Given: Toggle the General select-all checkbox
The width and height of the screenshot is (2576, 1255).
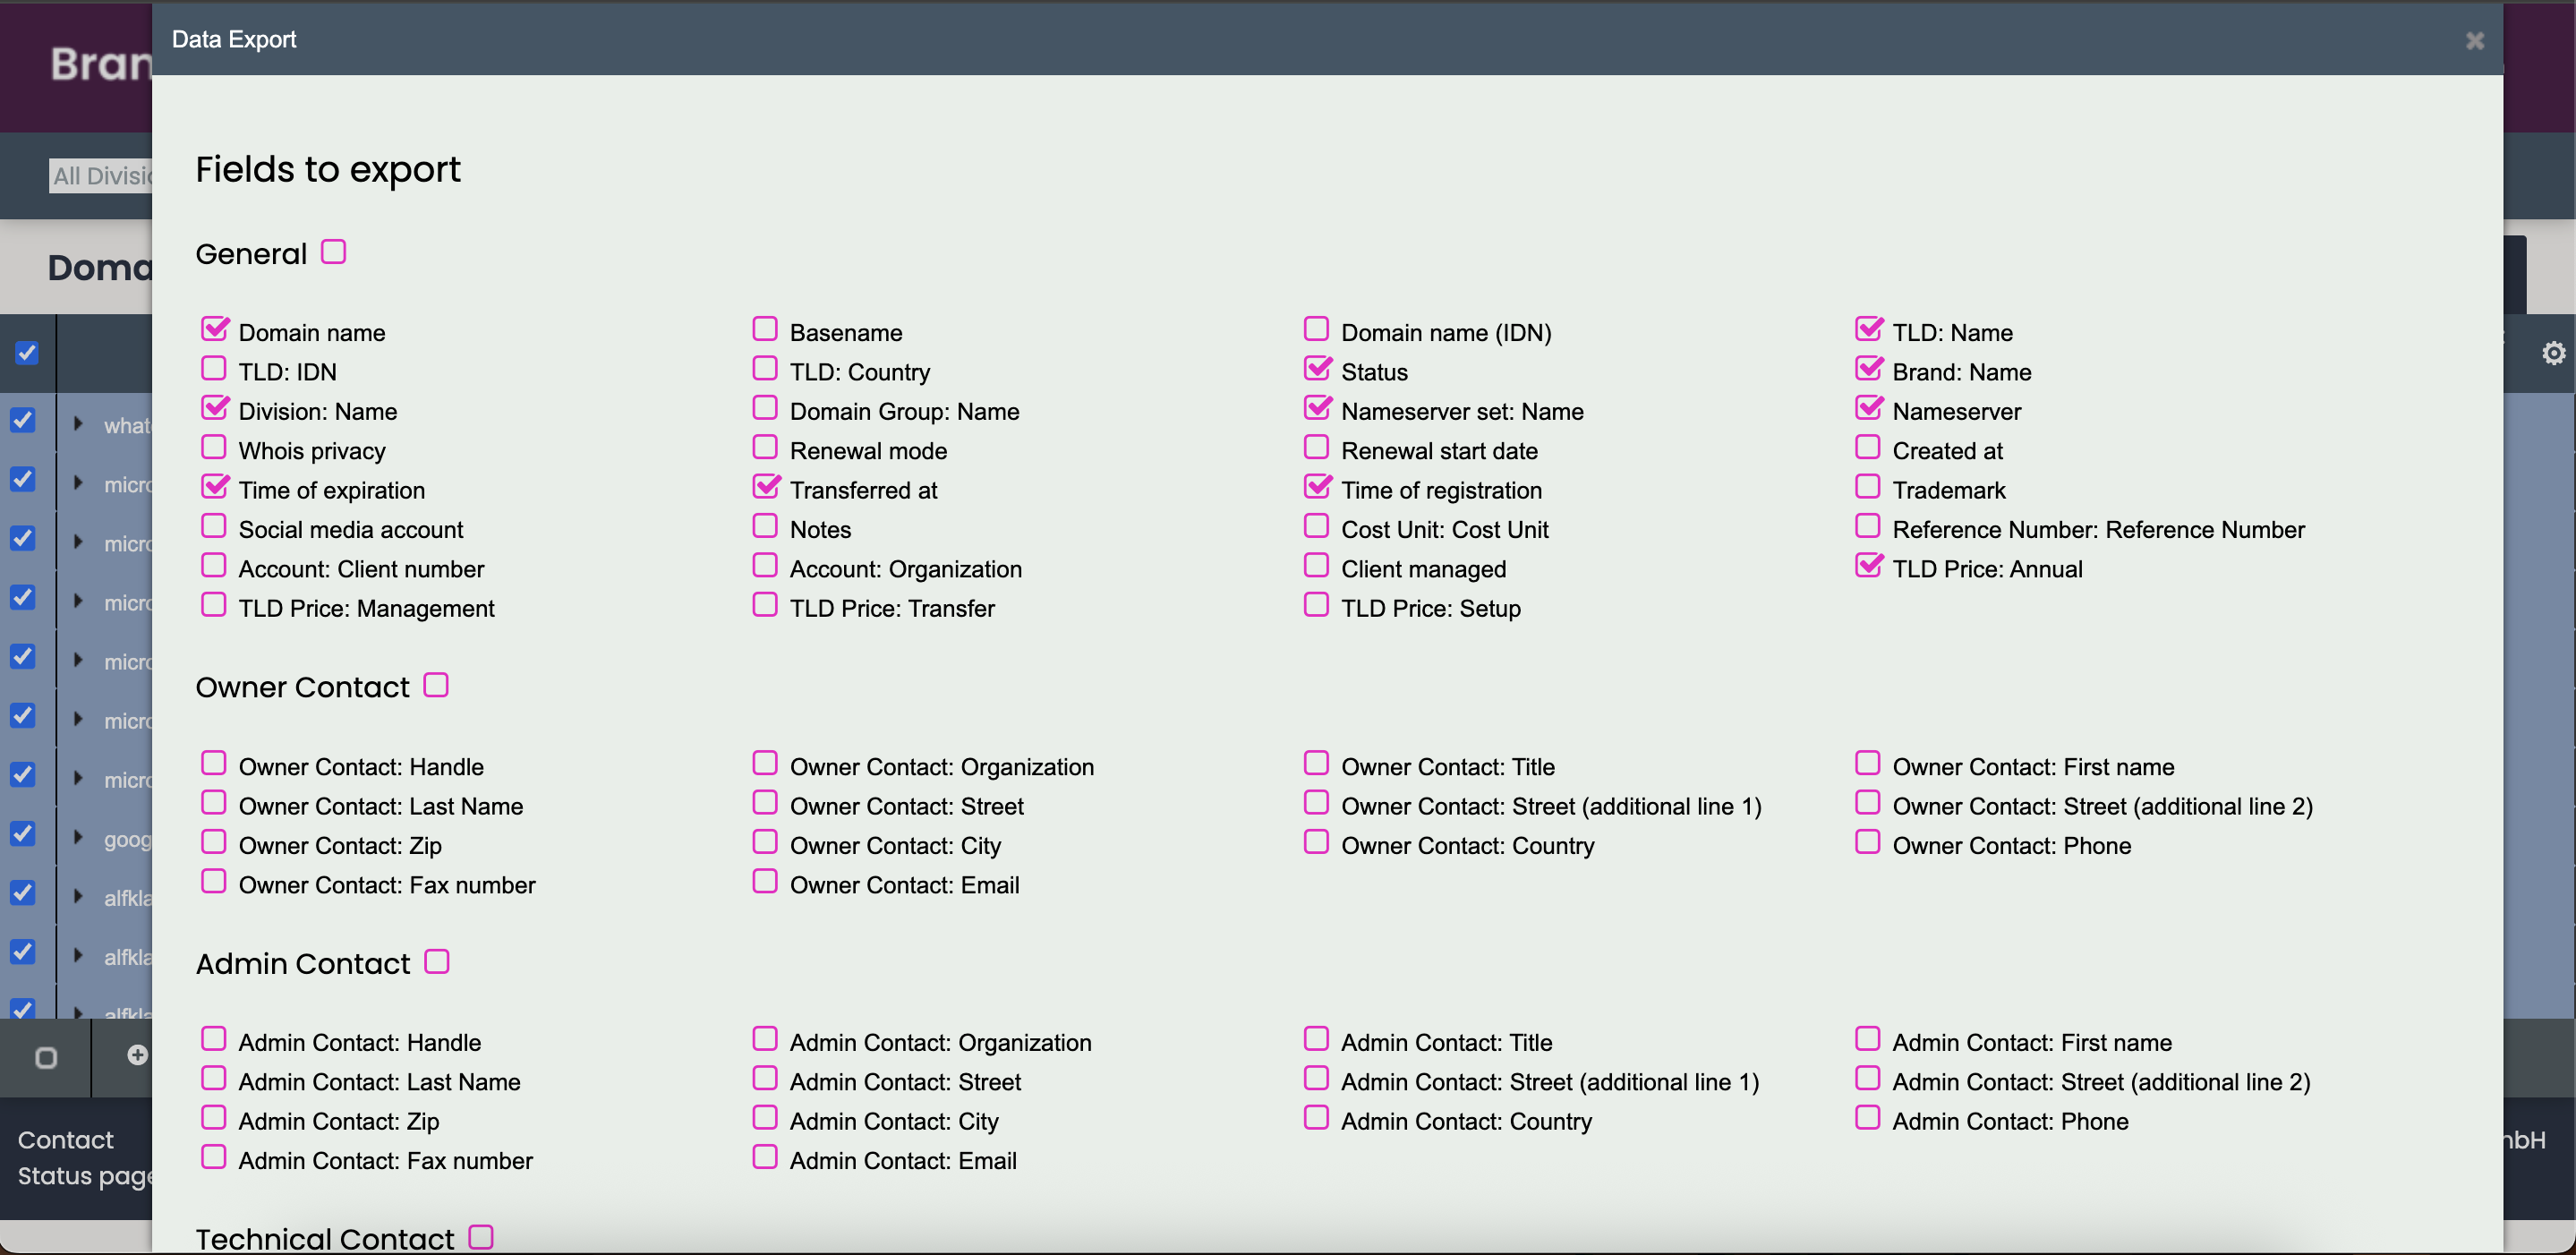Looking at the screenshot, I should pos(333,252).
